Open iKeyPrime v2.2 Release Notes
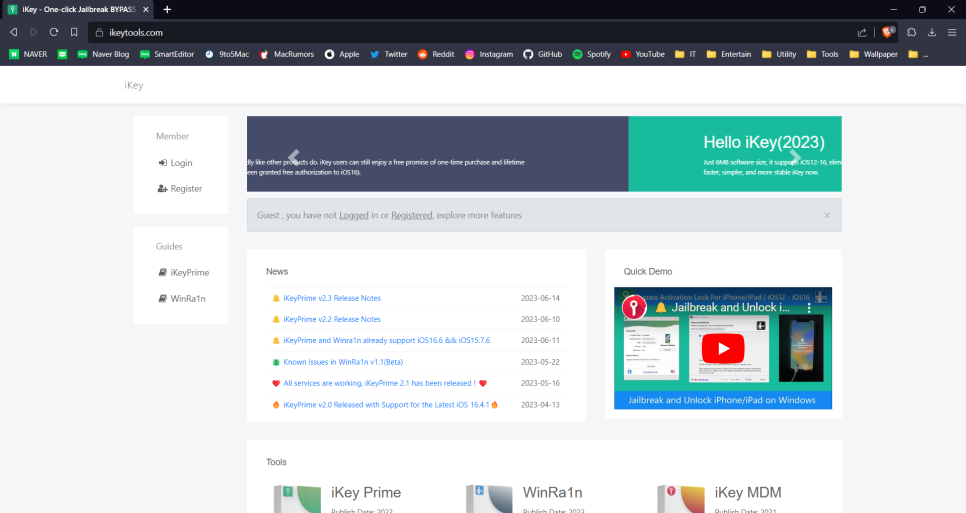Screen dimensions: 966x513 (x=332, y=319)
